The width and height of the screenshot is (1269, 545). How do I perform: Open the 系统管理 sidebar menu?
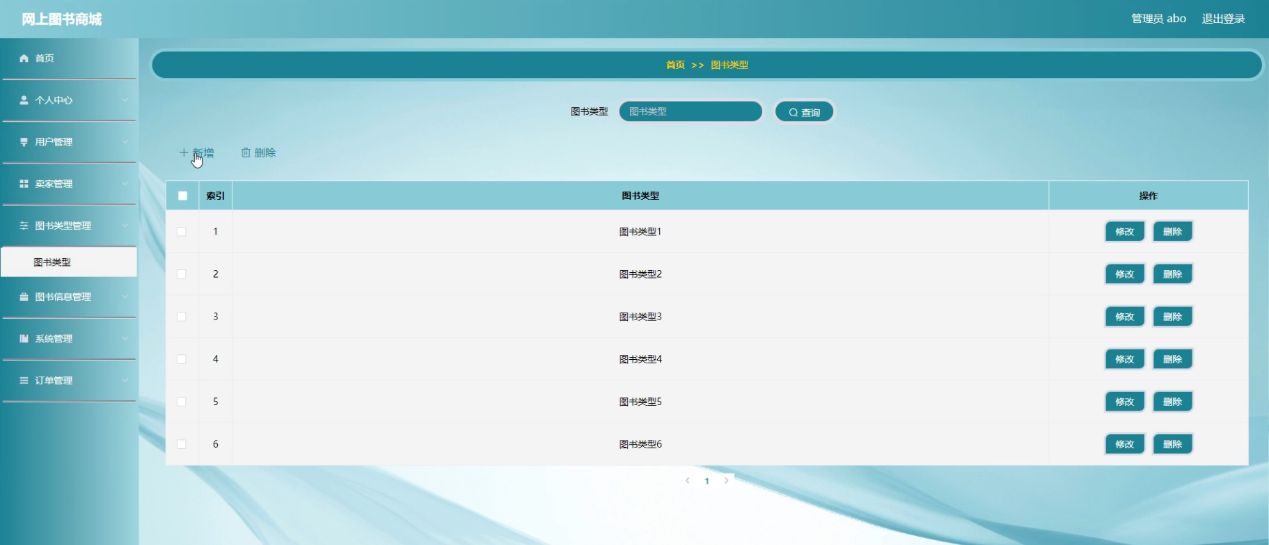(68, 339)
